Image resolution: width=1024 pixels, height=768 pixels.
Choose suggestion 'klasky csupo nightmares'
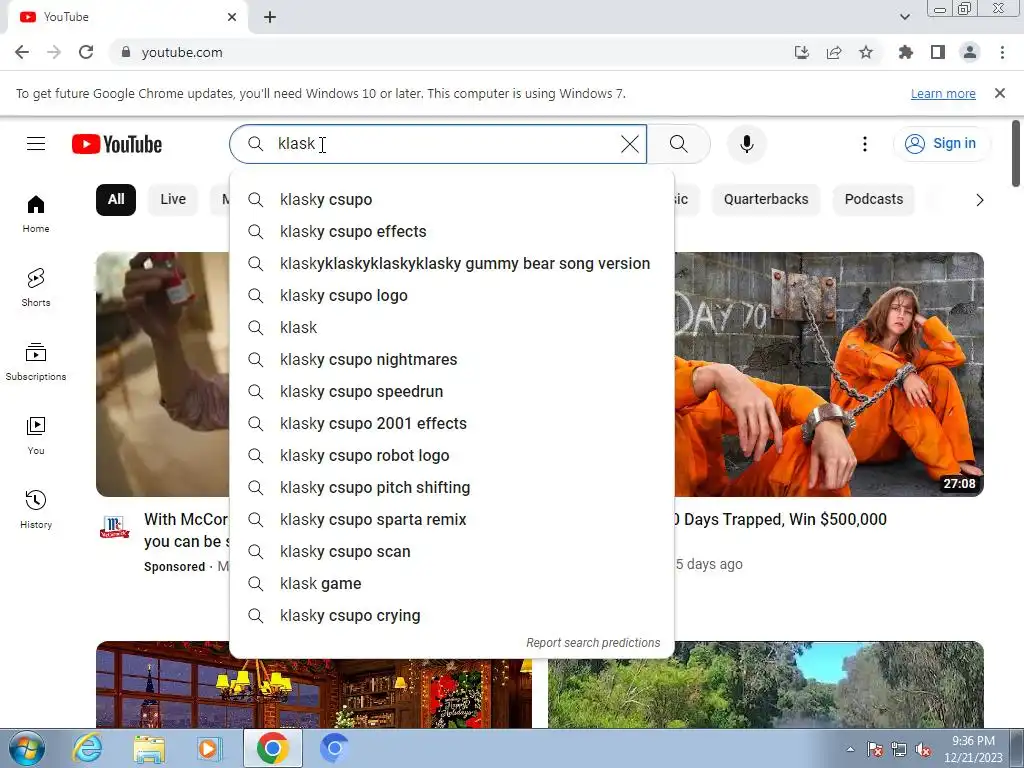pyautogui.click(x=452, y=359)
